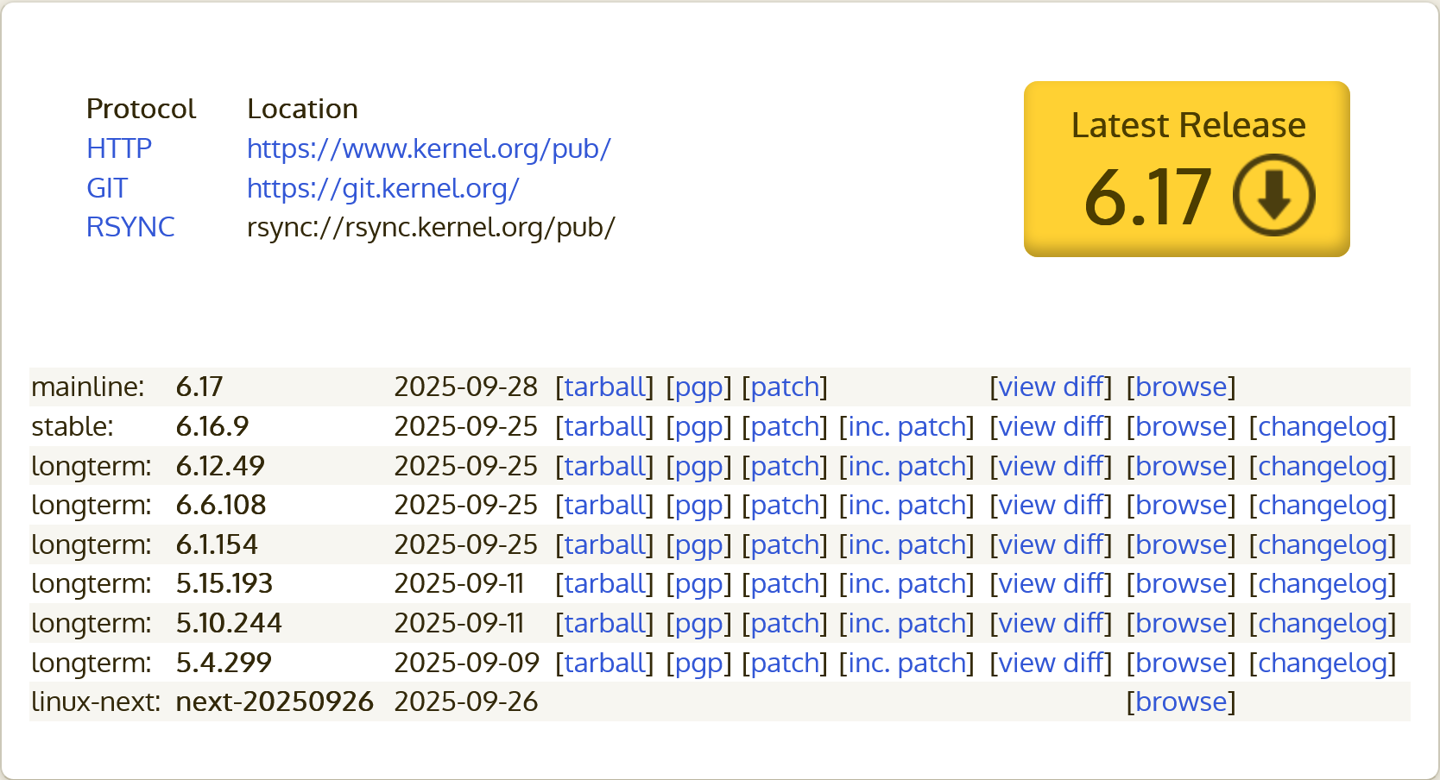Browse the linux-next next-20250926 tree
The height and width of the screenshot is (780, 1440).
pos(1182,702)
